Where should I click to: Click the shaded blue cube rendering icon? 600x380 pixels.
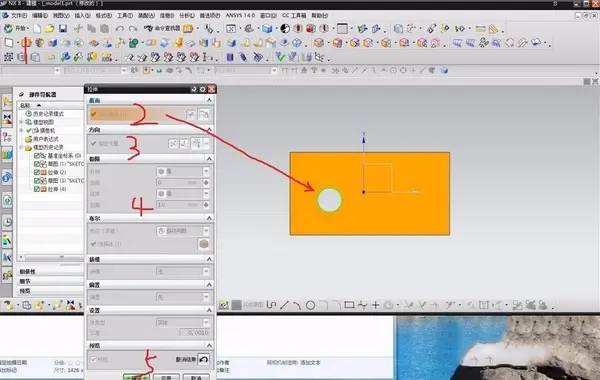[267, 29]
